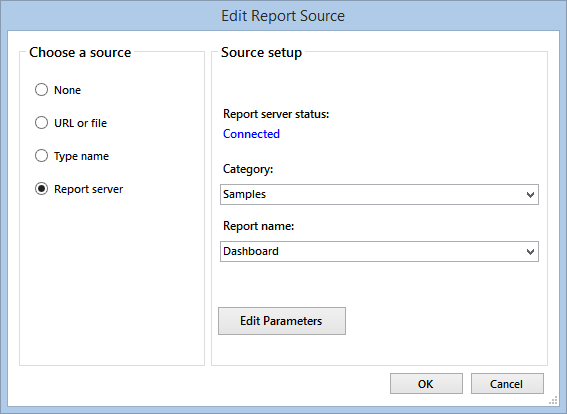Dismiss the dialog with Cancel
The height and width of the screenshot is (414, 567).
coord(507,384)
